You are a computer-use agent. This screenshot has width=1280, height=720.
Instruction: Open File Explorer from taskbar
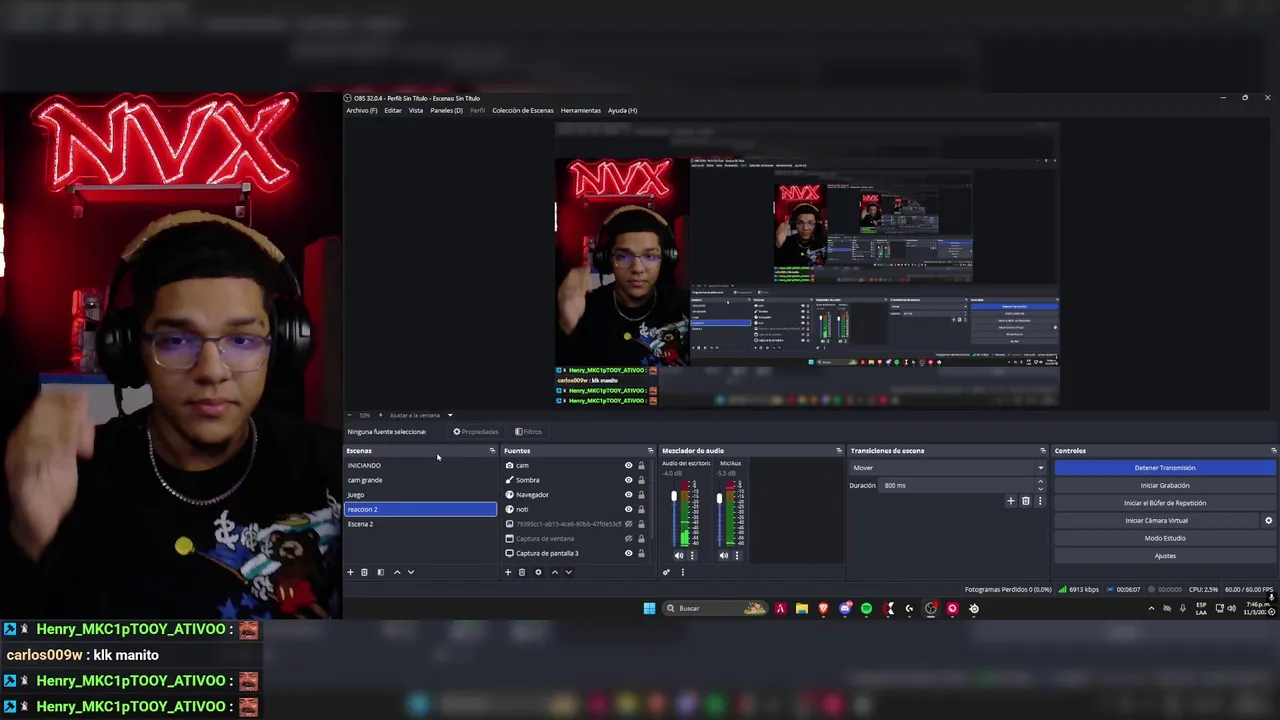pyautogui.click(x=802, y=608)
